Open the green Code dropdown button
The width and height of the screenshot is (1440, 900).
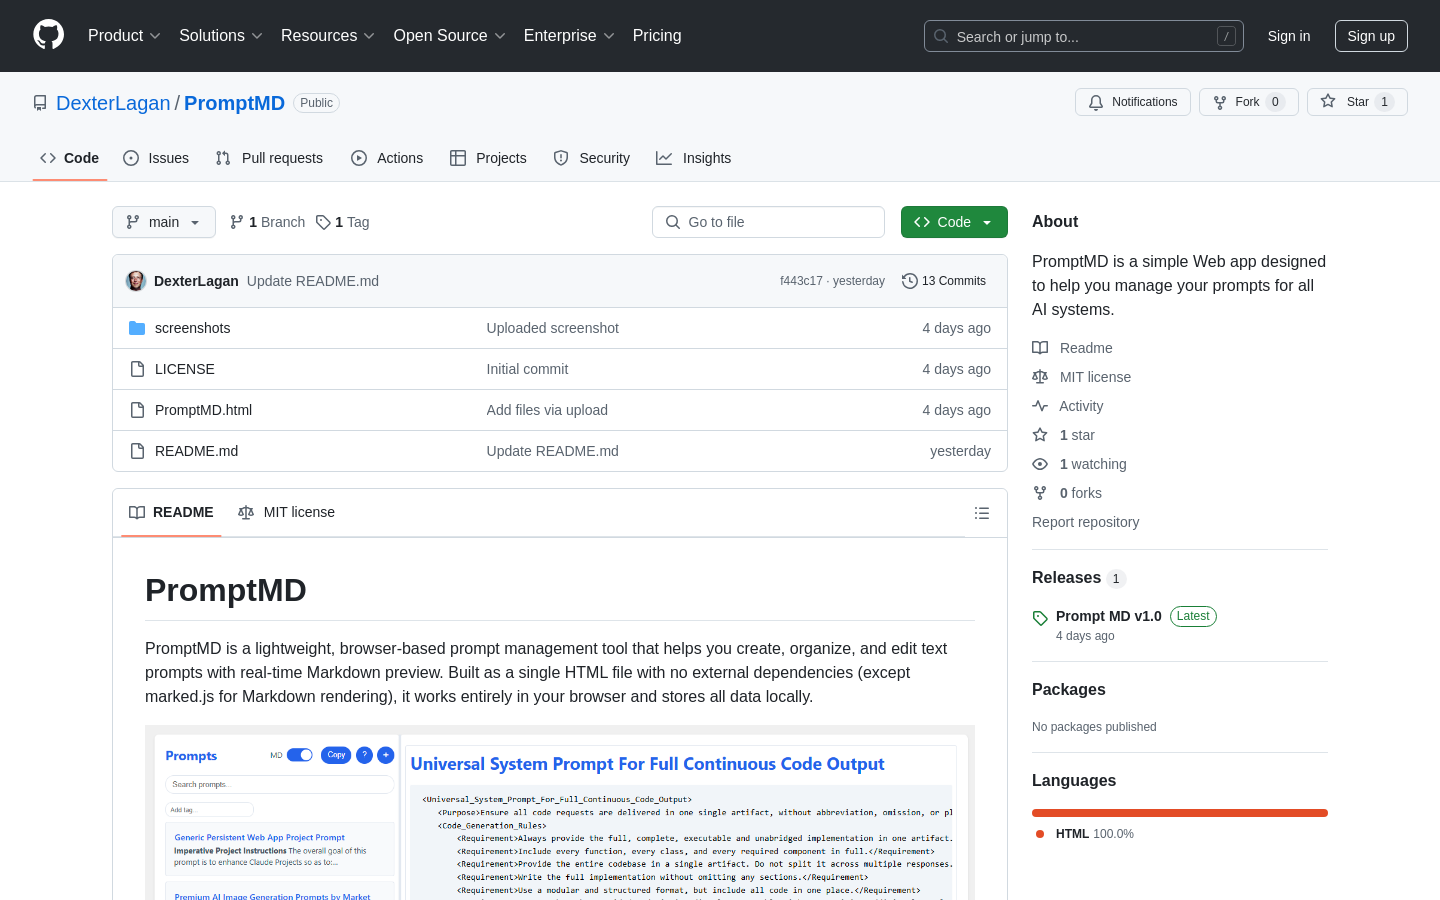click(954, 222)
